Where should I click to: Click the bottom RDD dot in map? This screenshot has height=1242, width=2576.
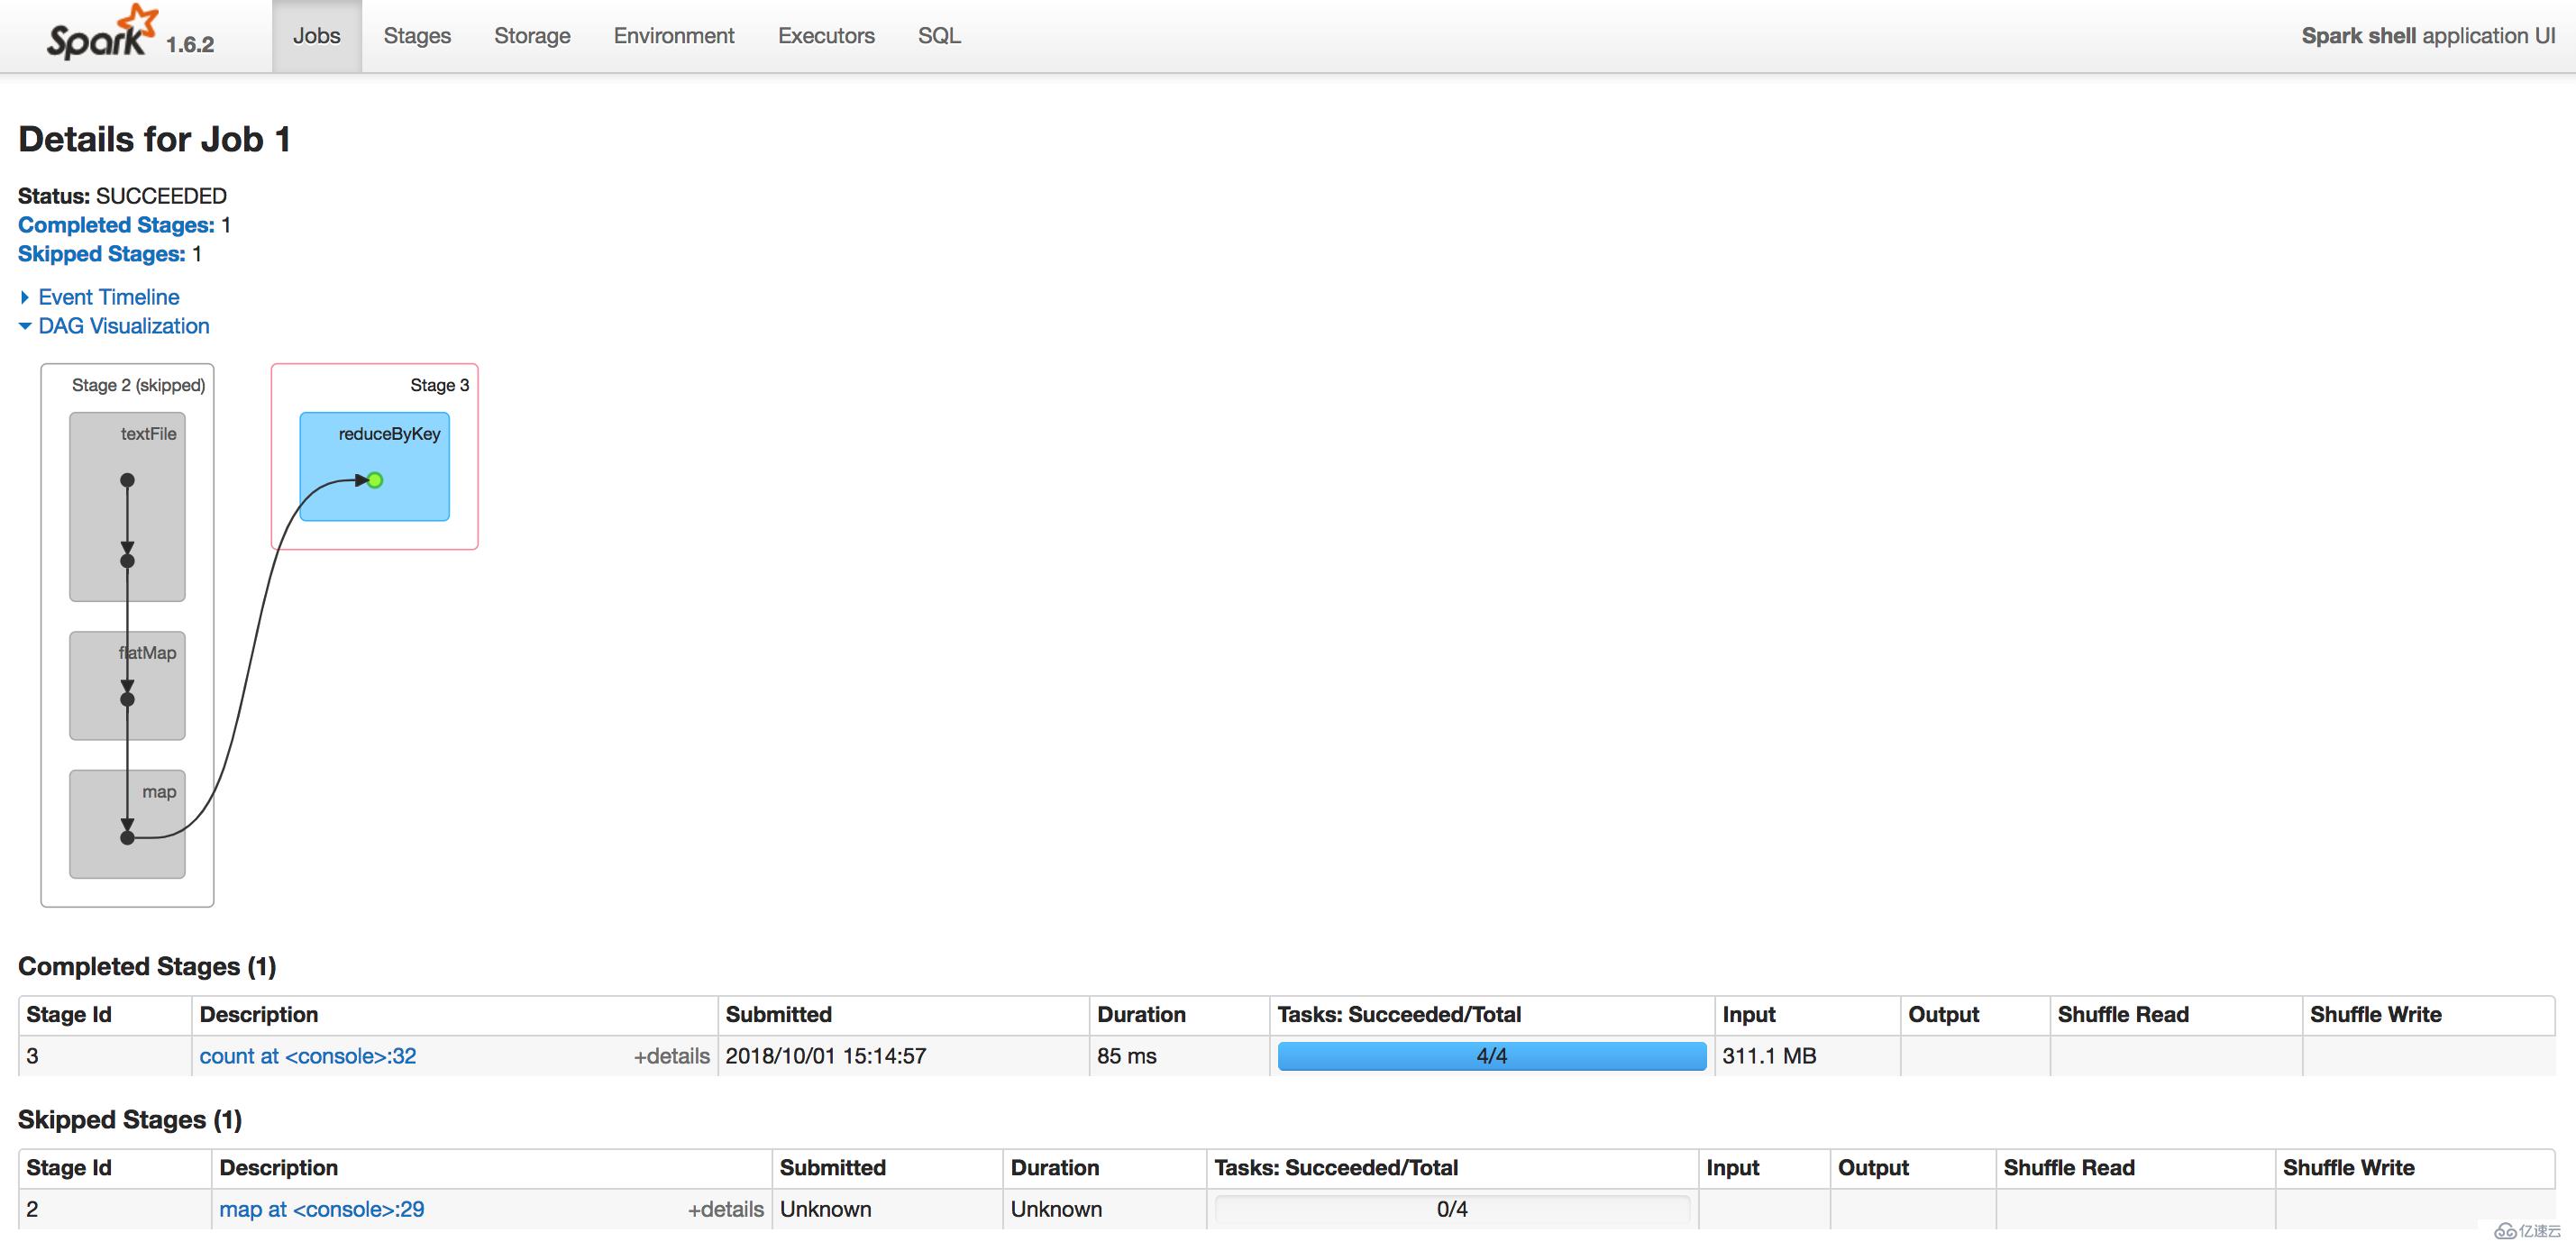[127, 838]
